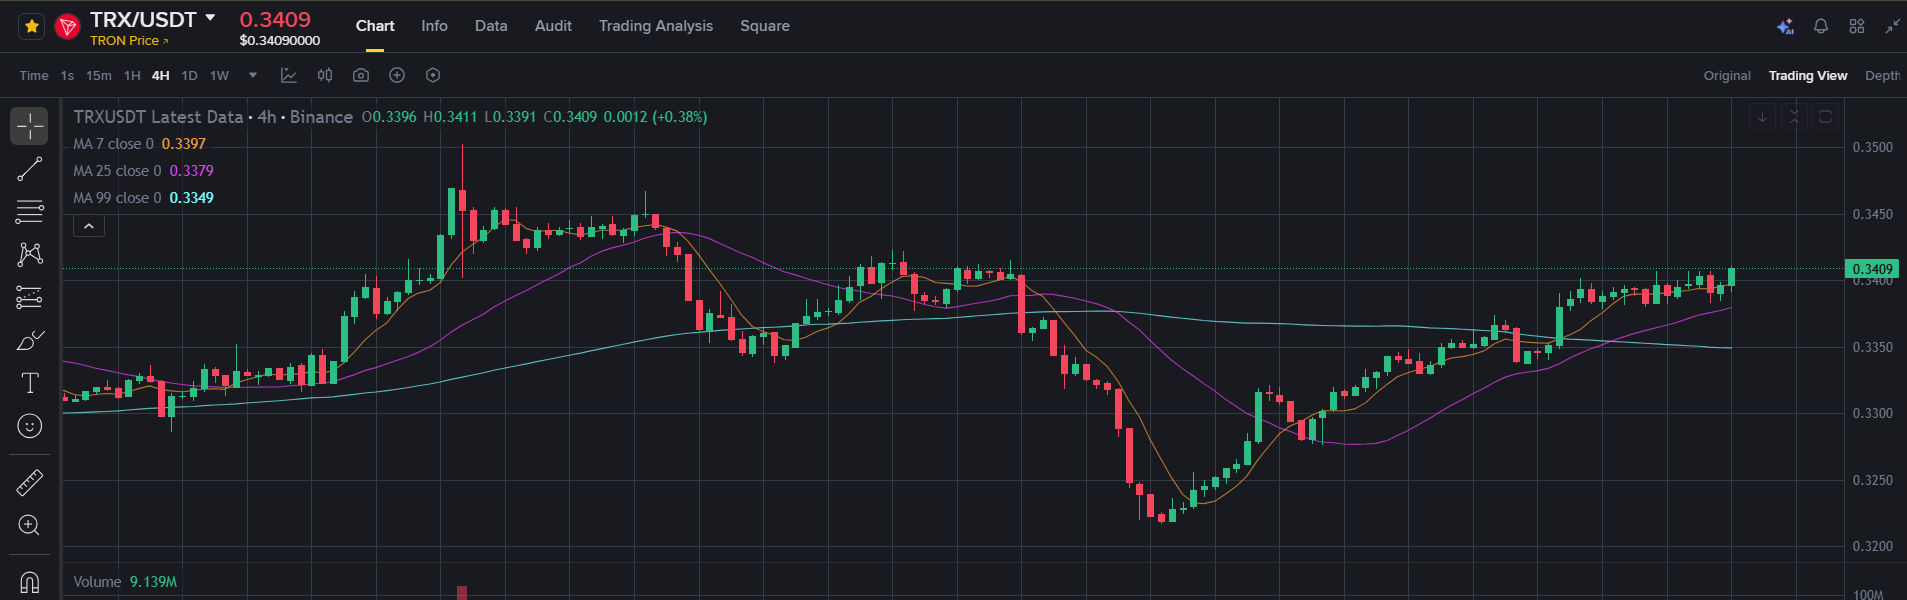Take a chart snapshot with camera icon
The width and height of the screenshot is (1907, 600).
pyautogui.click(x=361, y=75)
